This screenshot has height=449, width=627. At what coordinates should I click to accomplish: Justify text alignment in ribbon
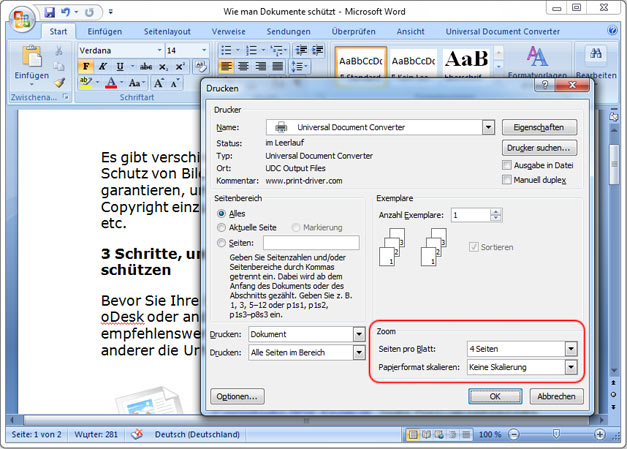[278, 66]
